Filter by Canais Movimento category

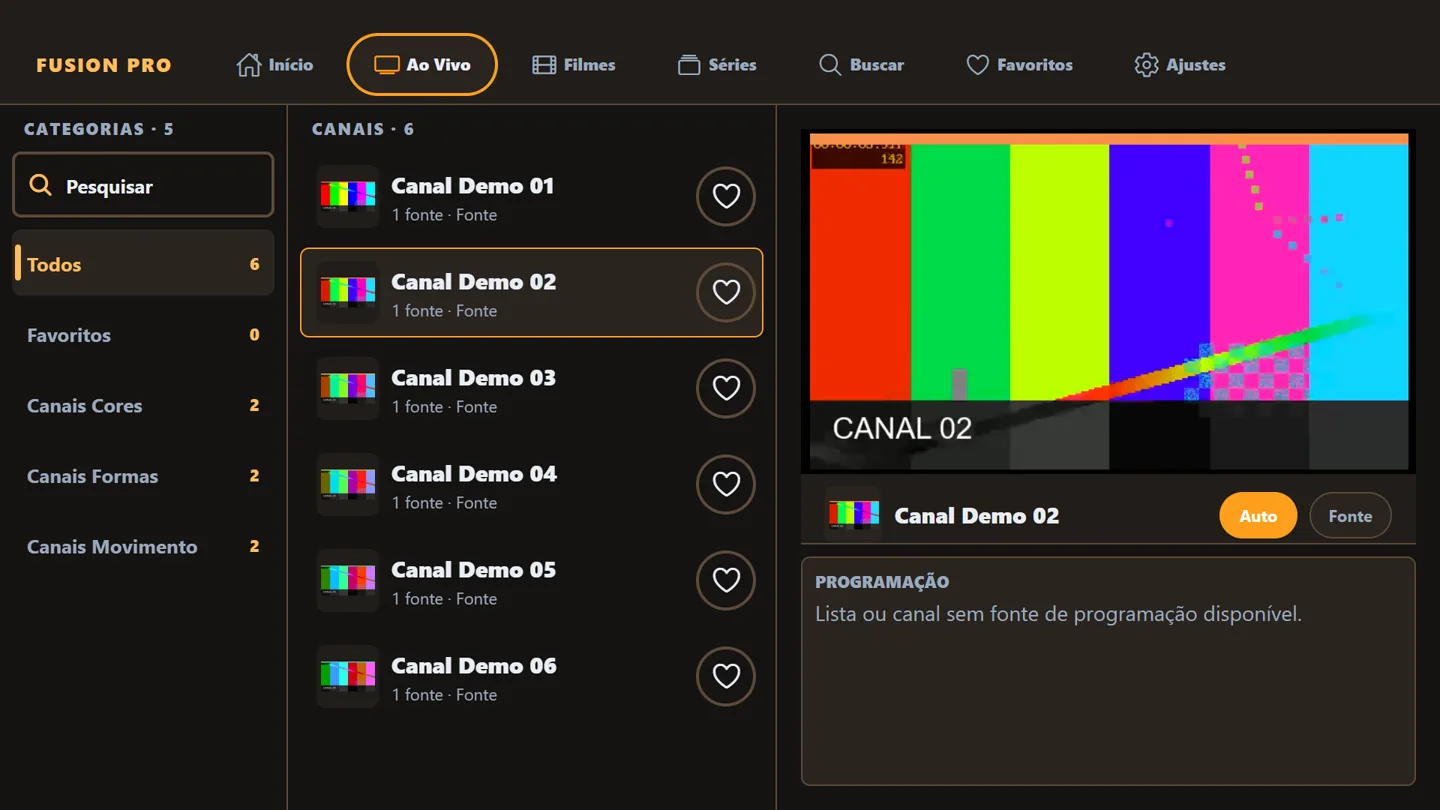[143, 546]
